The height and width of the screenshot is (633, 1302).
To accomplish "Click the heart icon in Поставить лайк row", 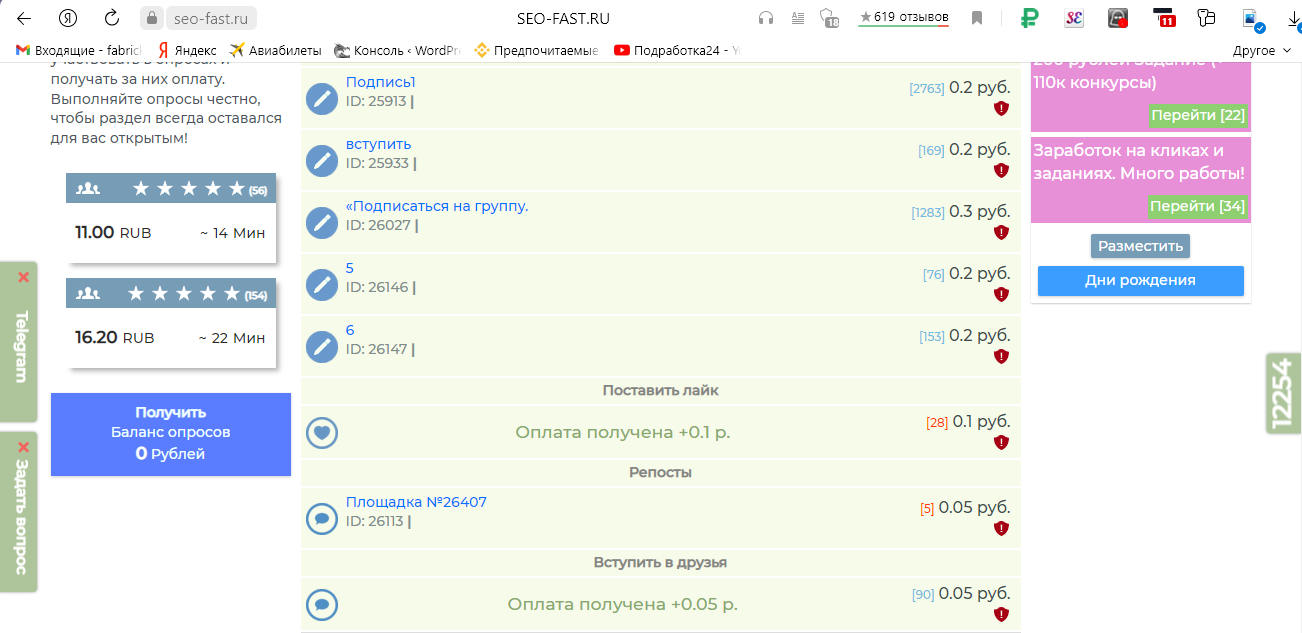I will tap(322, 433).
